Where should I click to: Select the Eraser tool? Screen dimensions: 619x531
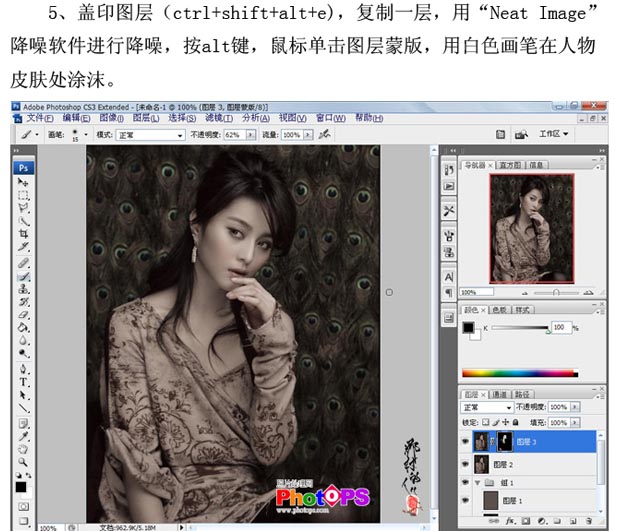coord(23,315)
